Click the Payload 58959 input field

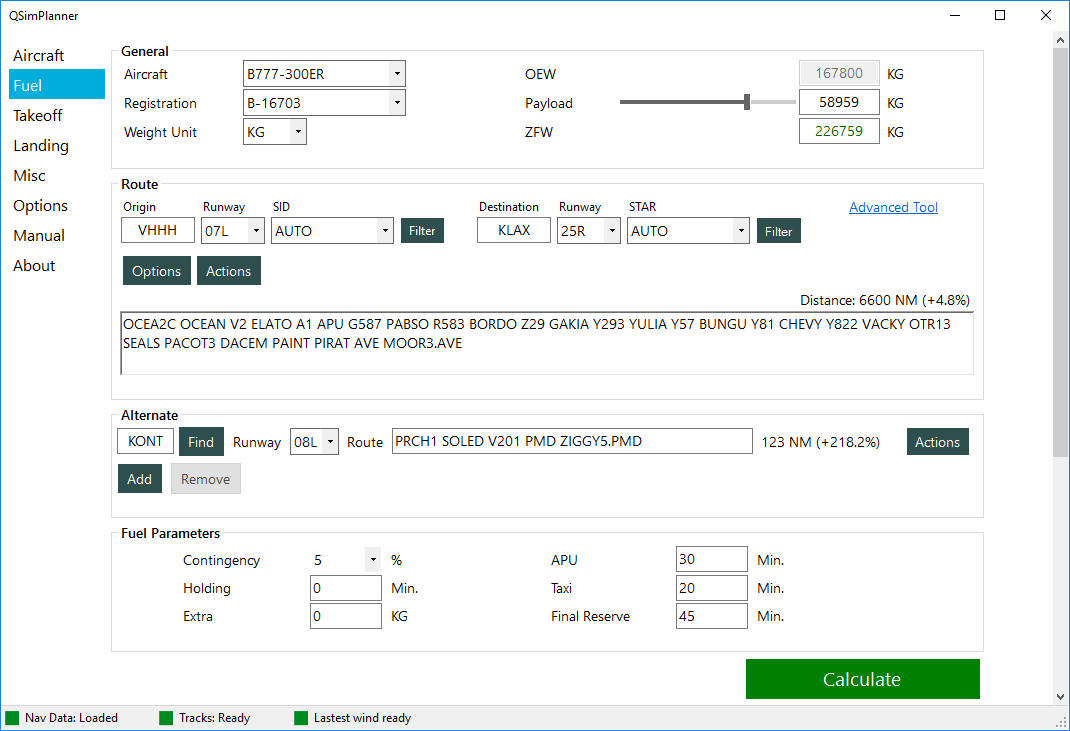tap(839, 102)
